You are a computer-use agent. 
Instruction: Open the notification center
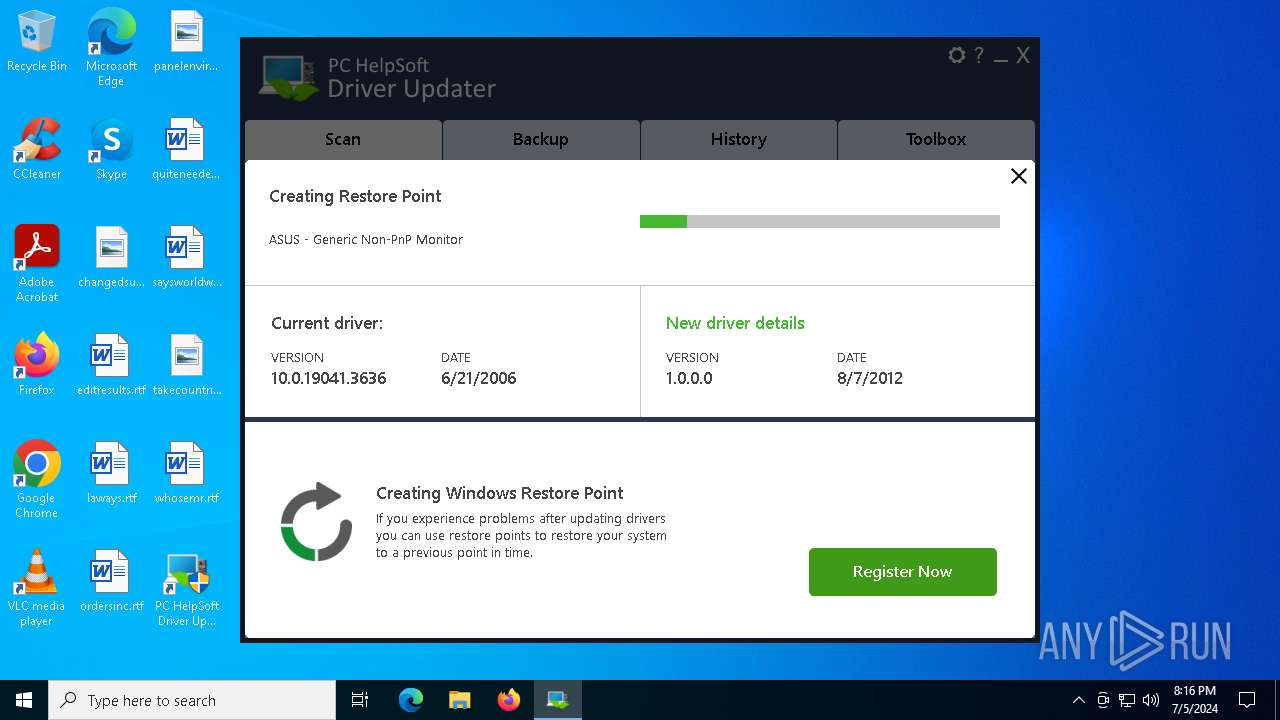pyautogui.click(x=1247, y=700)
